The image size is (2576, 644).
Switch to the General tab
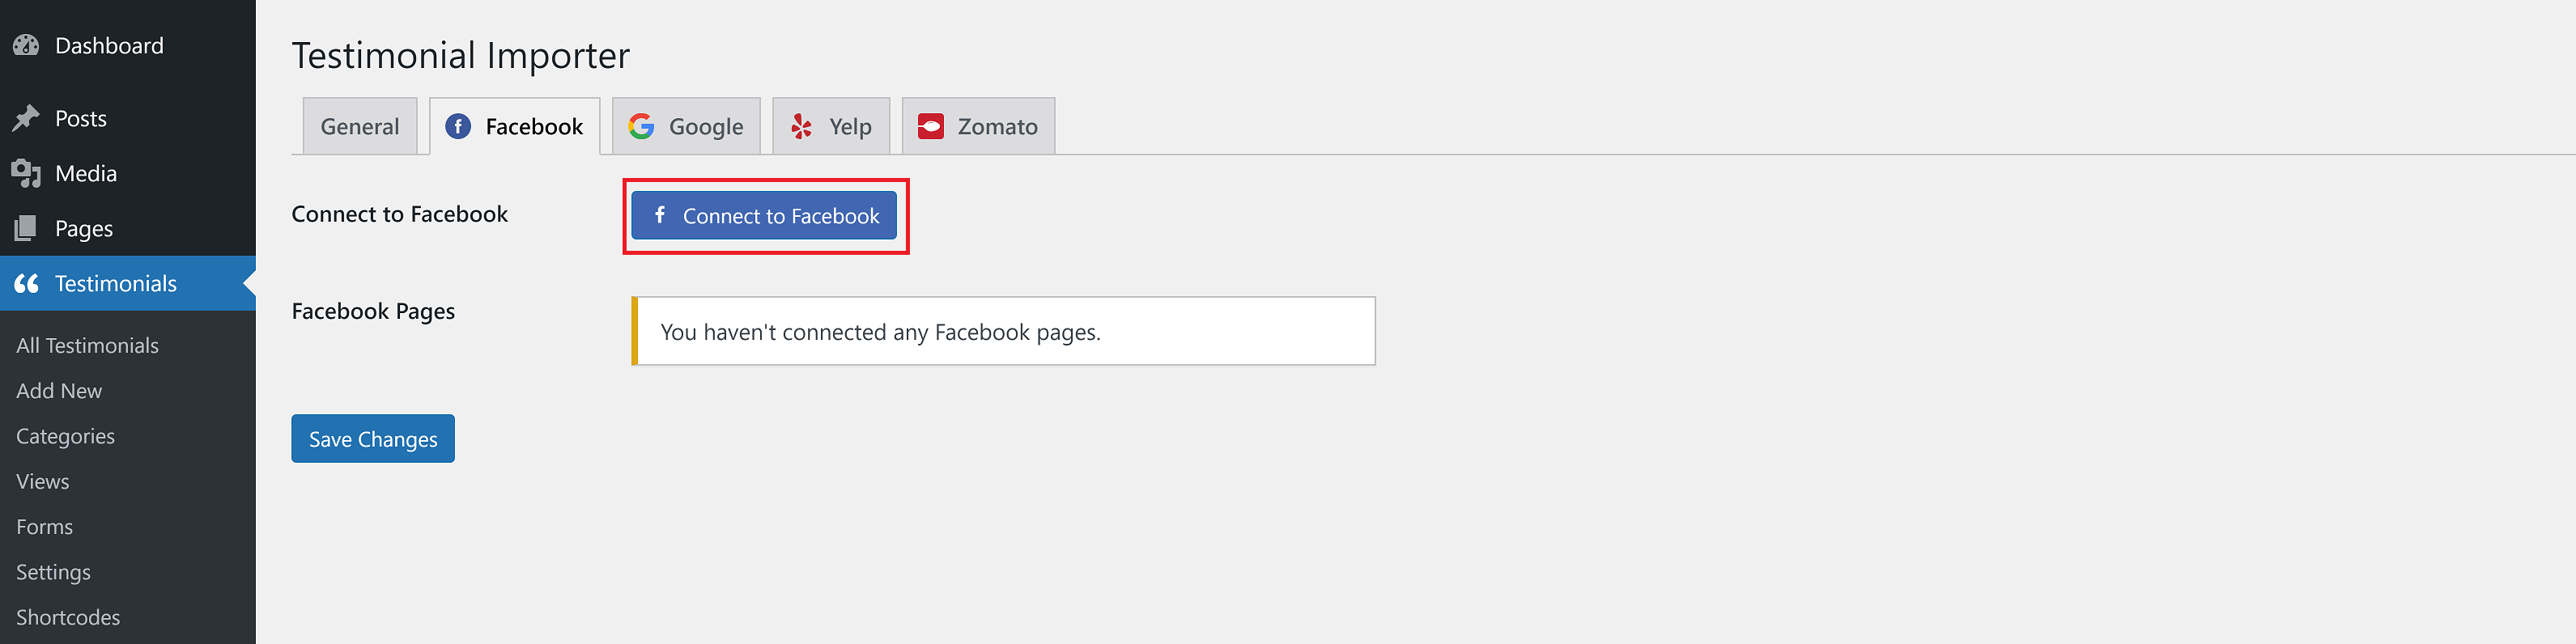pyautogui.click(x=360, y=126)
